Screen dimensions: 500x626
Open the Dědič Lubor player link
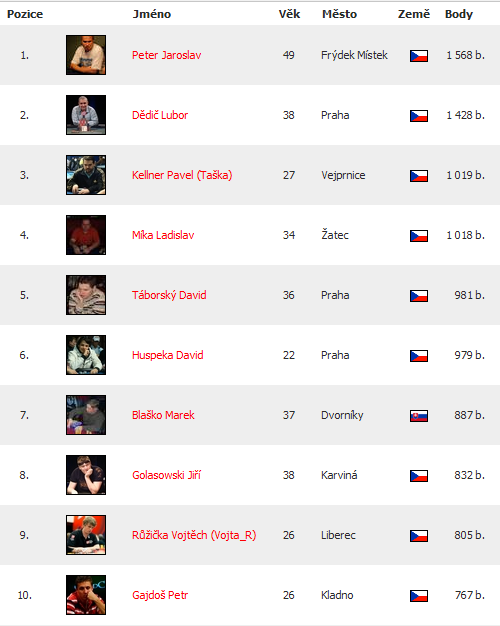pyautogui.click(x=160, y=115)
